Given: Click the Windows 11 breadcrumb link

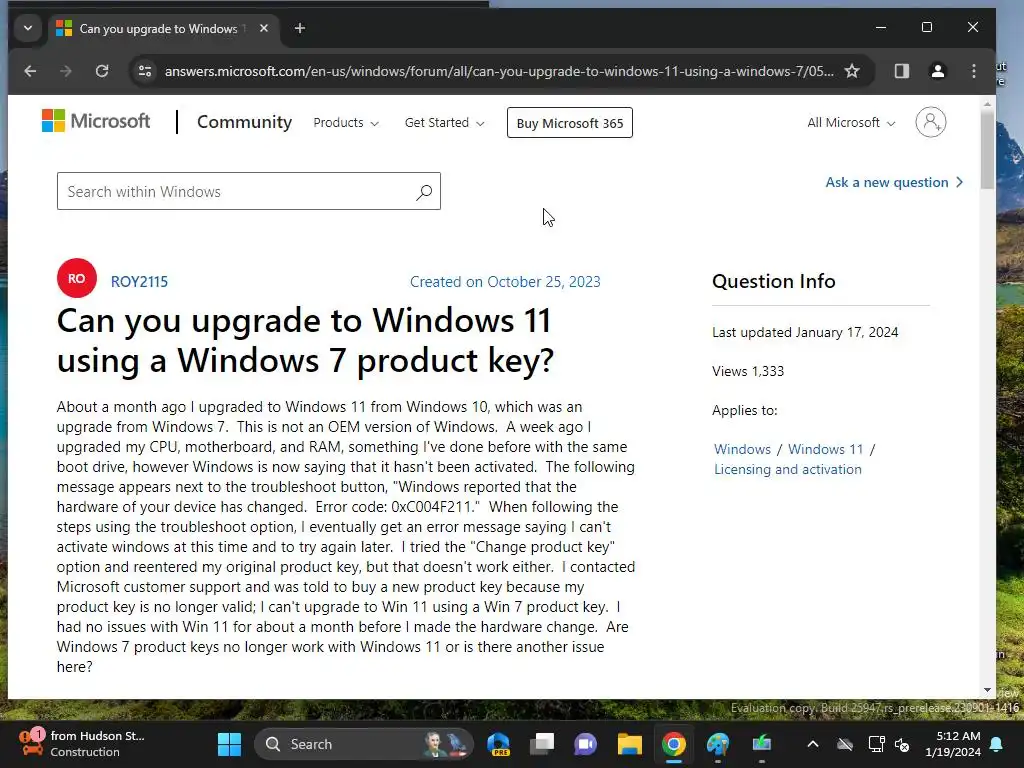Looking at the screenshot, I should (x=825, y=449).
